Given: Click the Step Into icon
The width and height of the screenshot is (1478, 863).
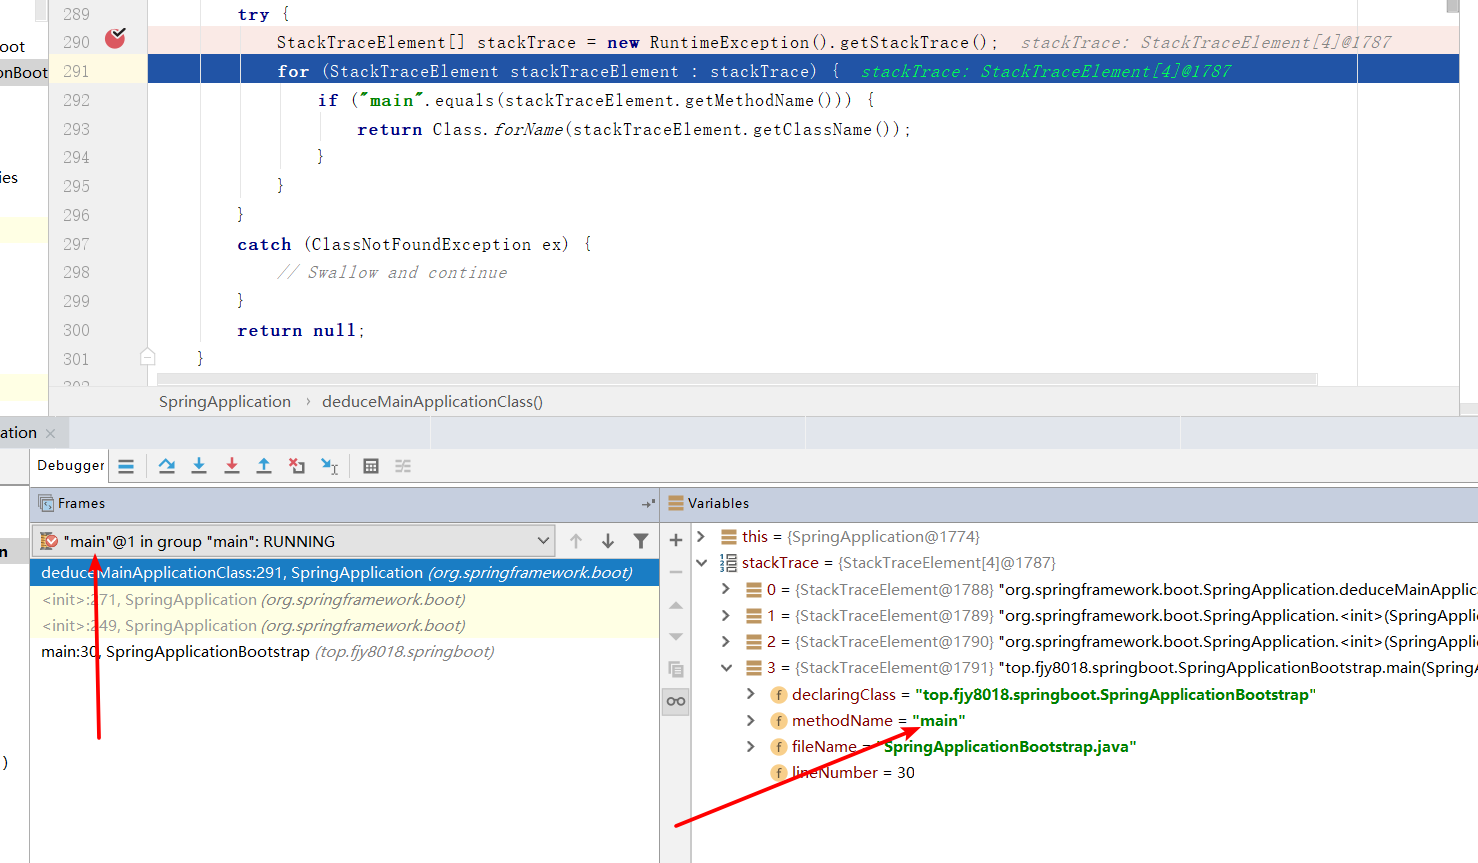Looking at the screenshot, I should click(199, 466).
